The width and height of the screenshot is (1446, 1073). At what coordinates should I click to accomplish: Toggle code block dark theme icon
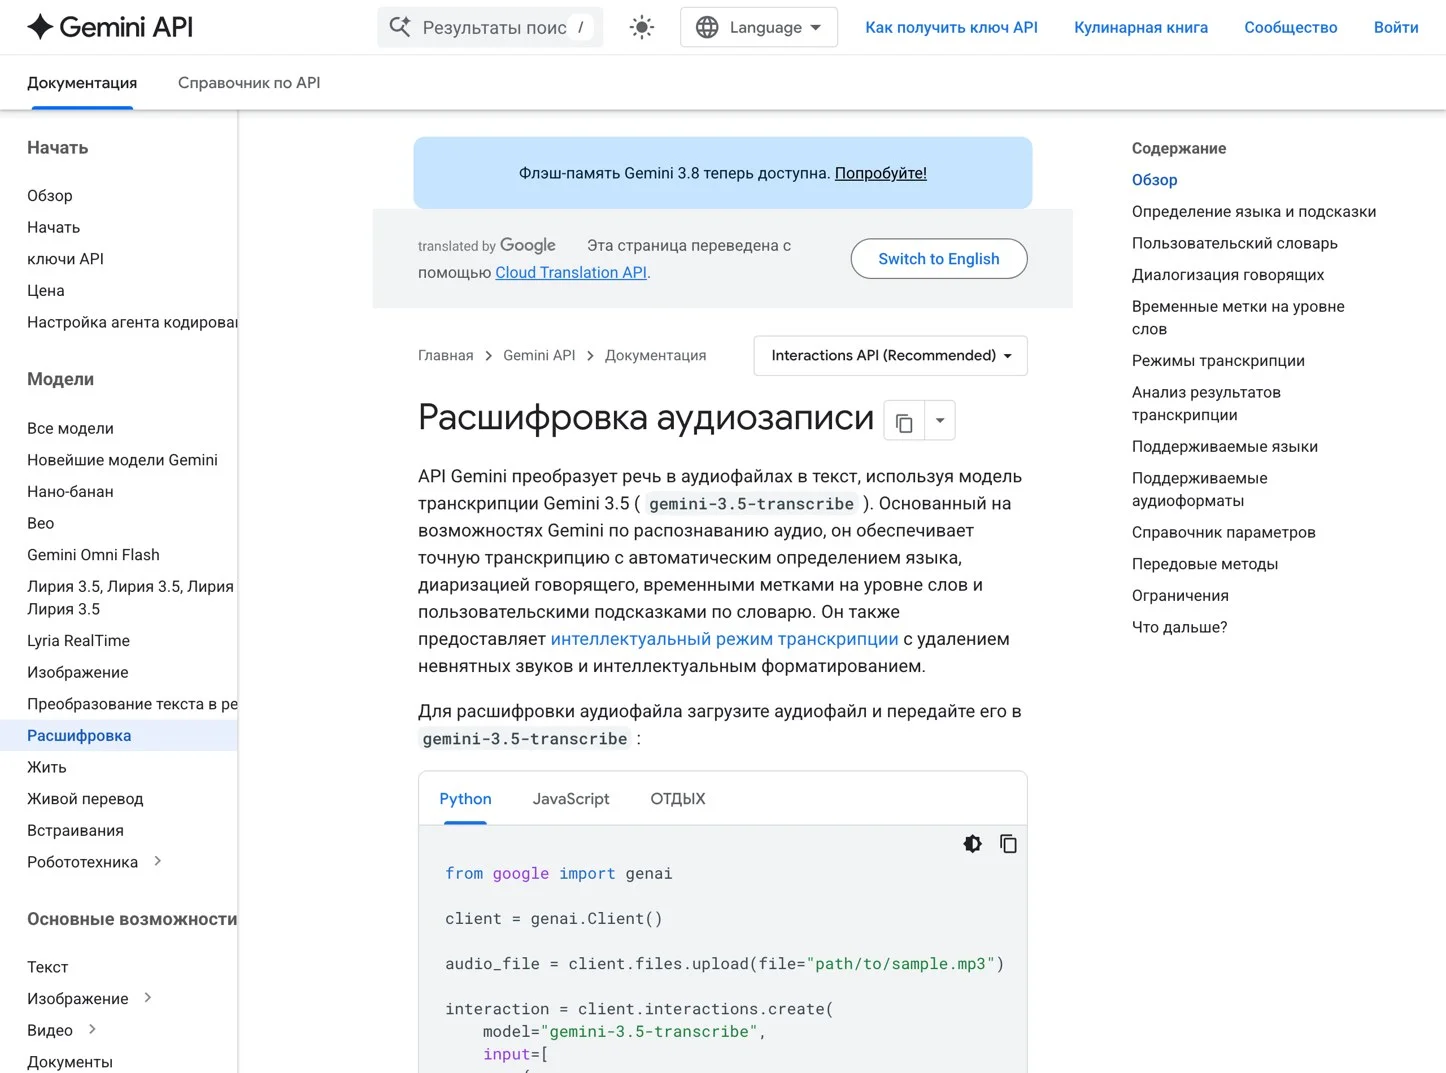click(972, 844)
